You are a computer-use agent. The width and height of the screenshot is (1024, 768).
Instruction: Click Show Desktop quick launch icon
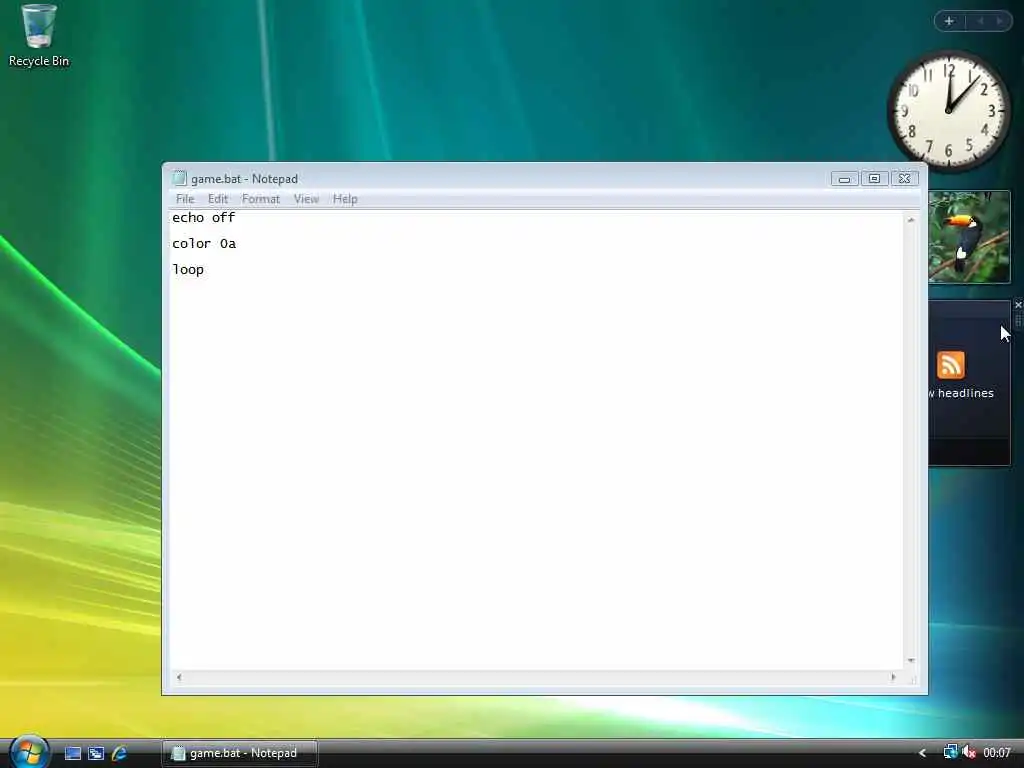click(x=73, y=753)
